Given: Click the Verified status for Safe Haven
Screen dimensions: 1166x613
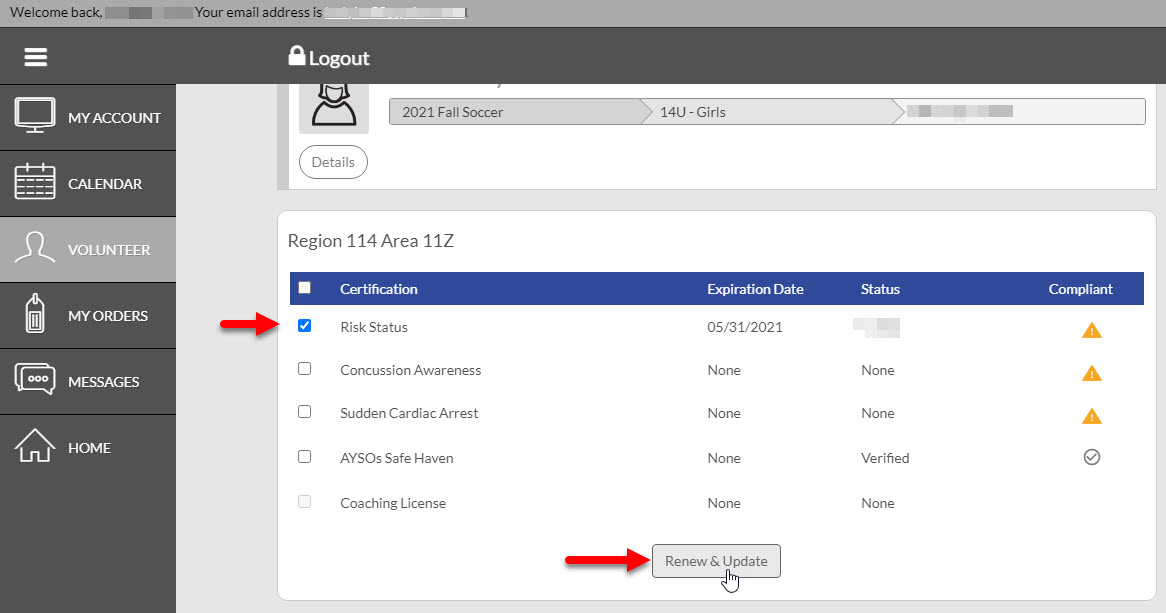Looking at the screenshot, I should [x=885, y=458].
